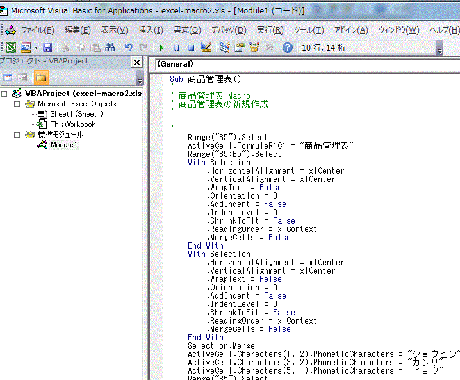Click the Save floppy disk icon
460x380 pixels.
(48, 48)
